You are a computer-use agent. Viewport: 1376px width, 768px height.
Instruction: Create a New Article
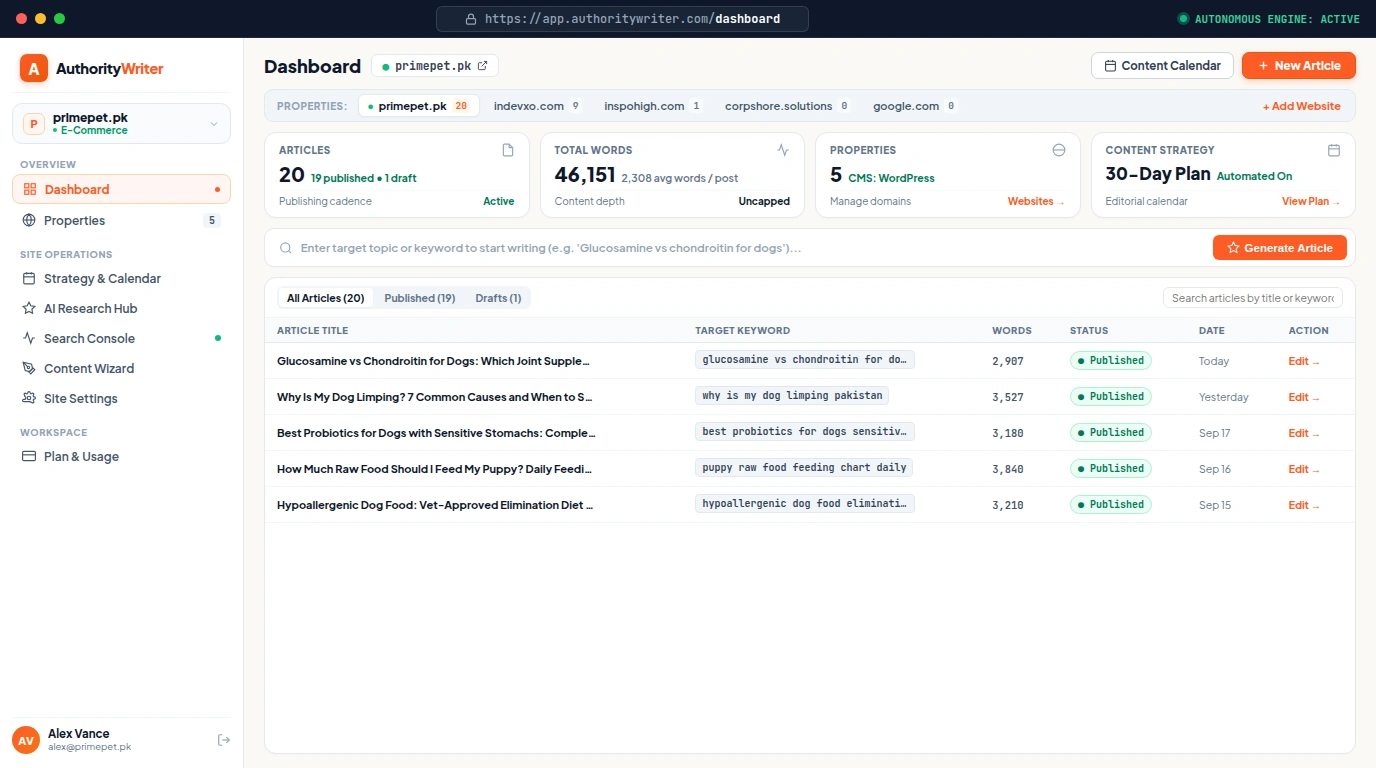click(1299, 66)
